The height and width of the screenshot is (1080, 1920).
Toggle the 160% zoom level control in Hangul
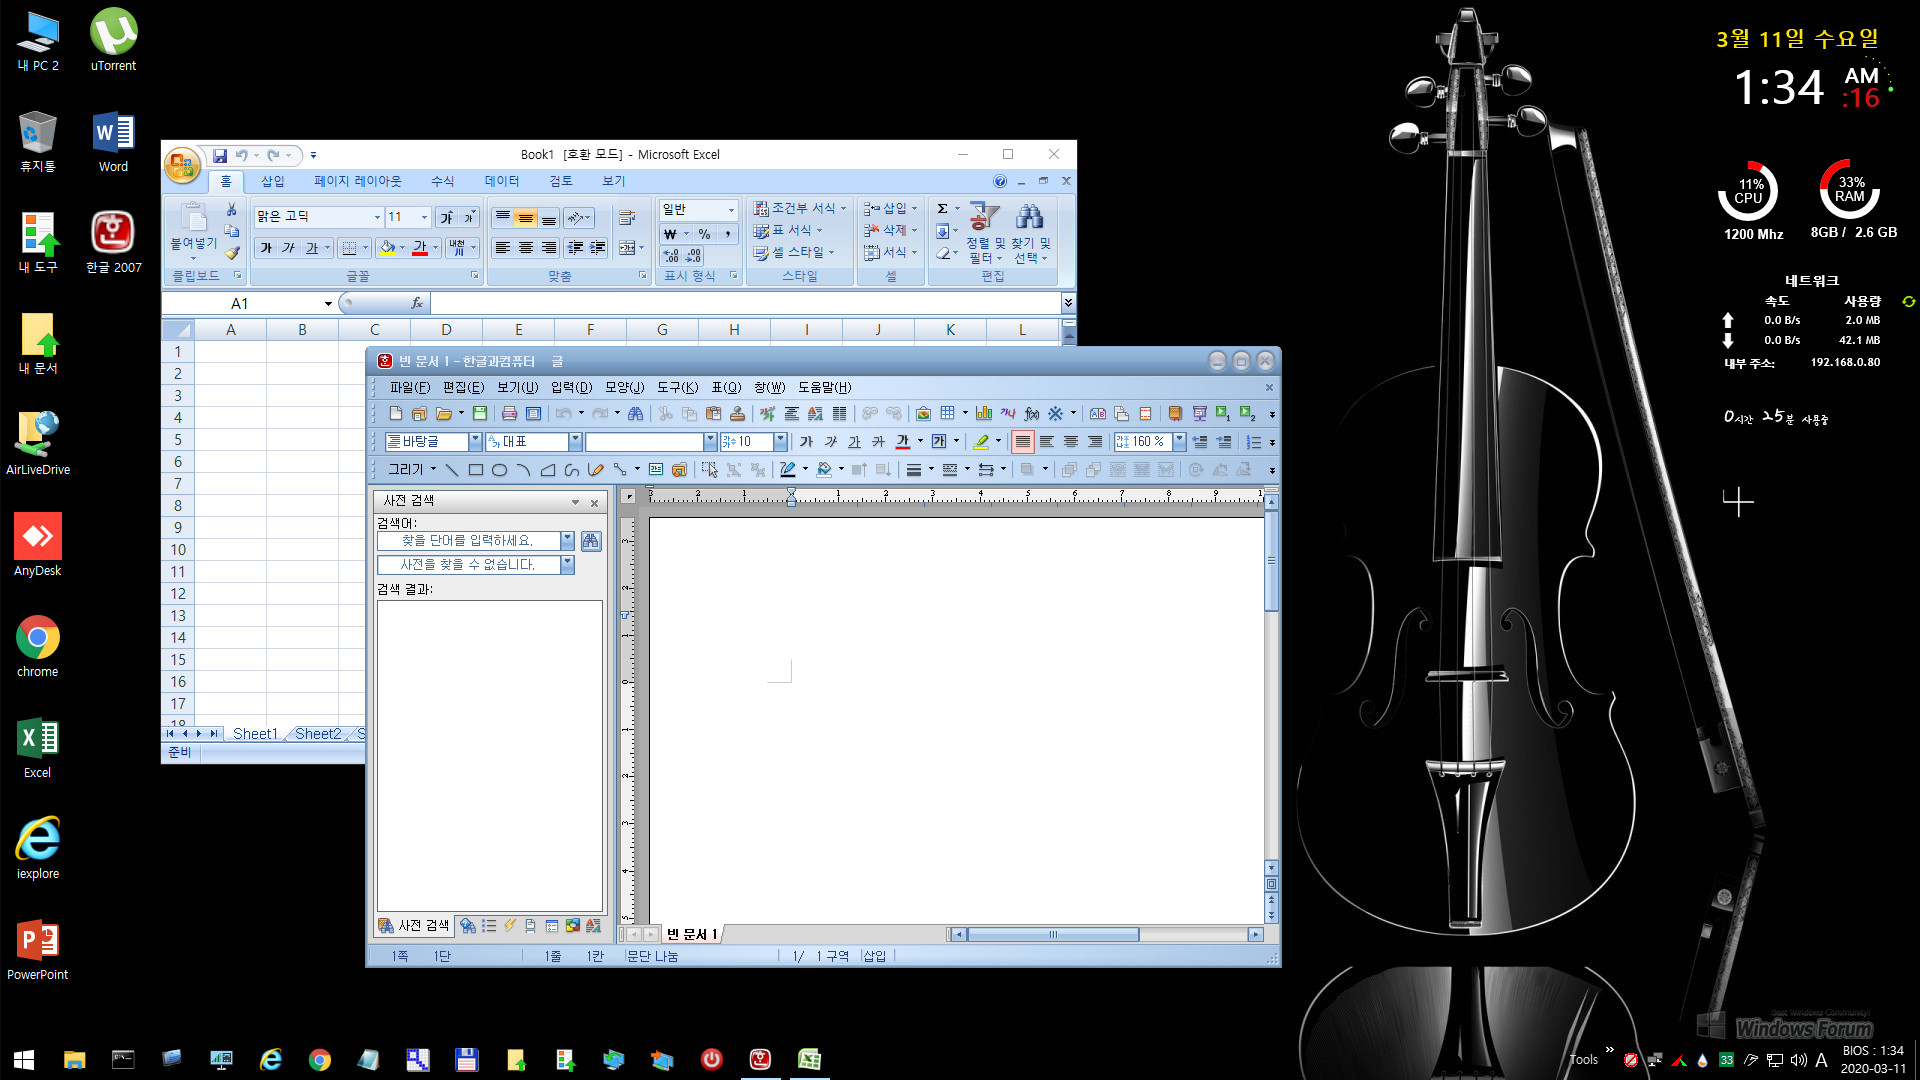[1143, 440]
